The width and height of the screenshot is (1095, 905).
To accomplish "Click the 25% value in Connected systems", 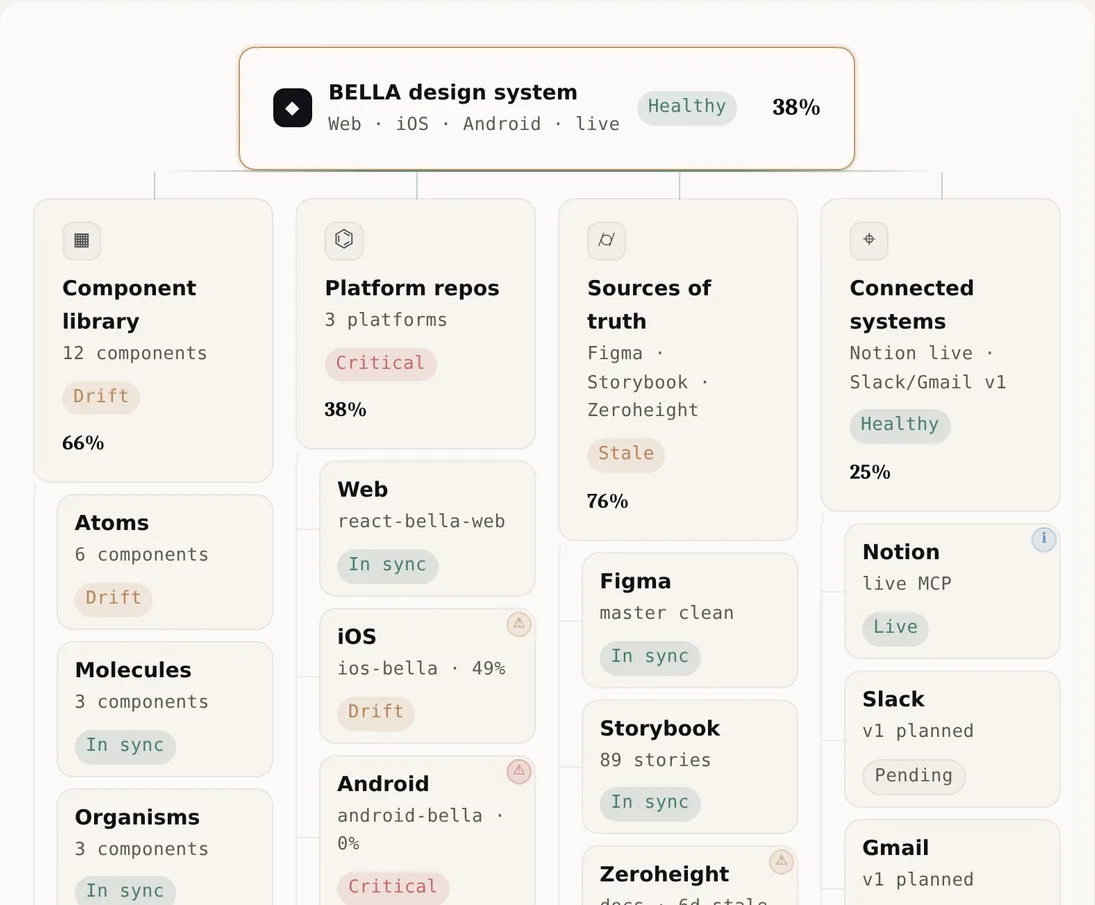I will click(x=870, y=473).
